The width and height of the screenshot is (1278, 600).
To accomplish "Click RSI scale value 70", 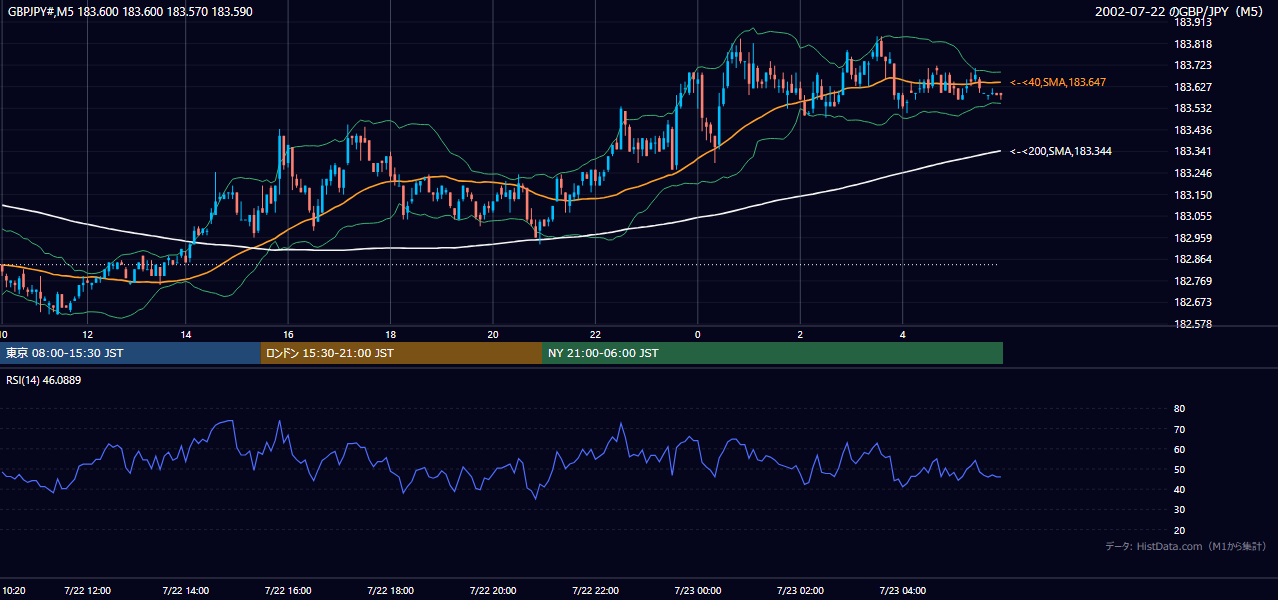I will [1179, 429].
